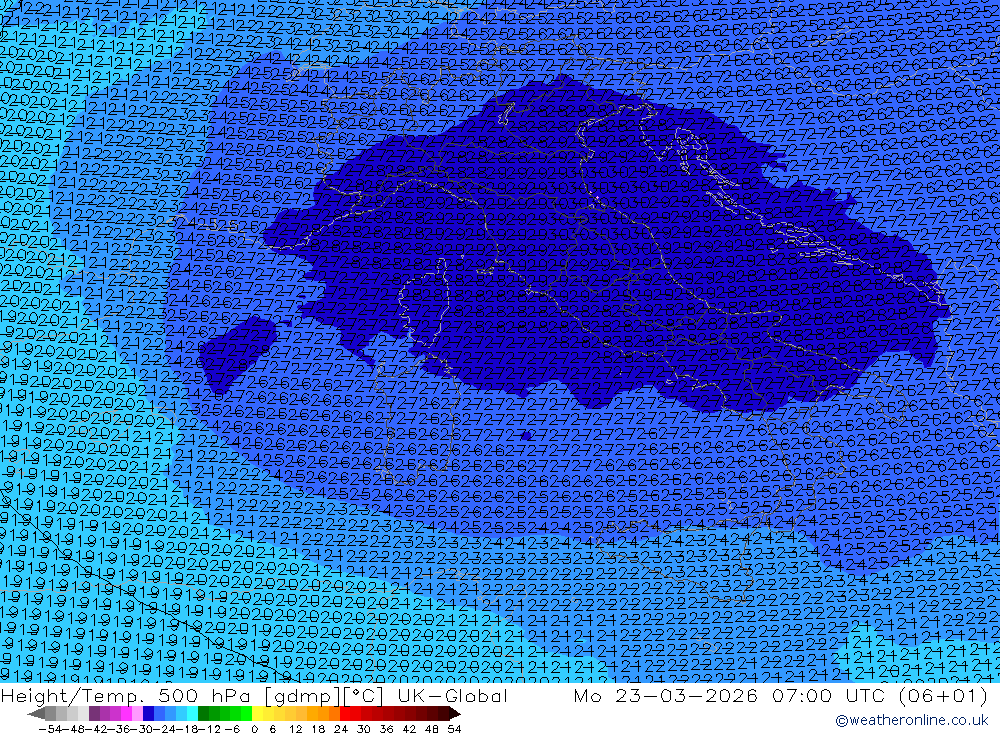Click the cyan legend swatch near -18
This screenshot has width=1000, height=733.
tap(192, 713)
